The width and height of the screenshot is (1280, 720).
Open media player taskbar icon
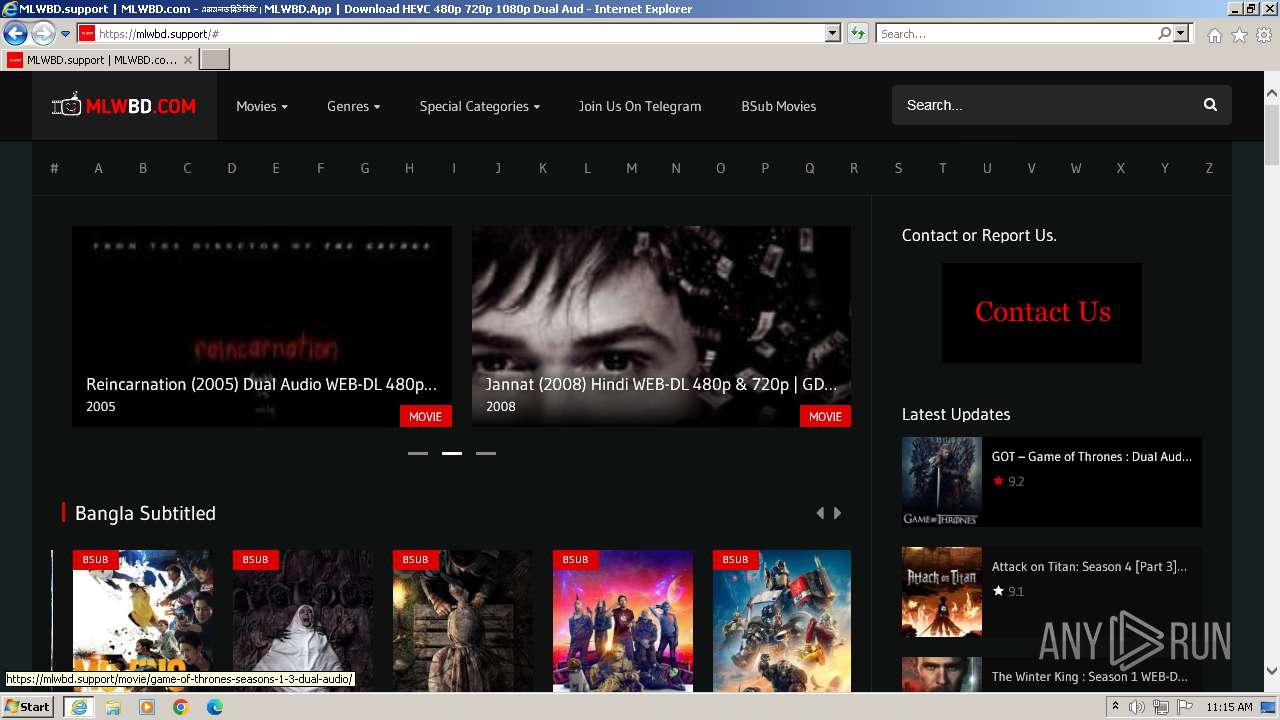coord(147,707)
